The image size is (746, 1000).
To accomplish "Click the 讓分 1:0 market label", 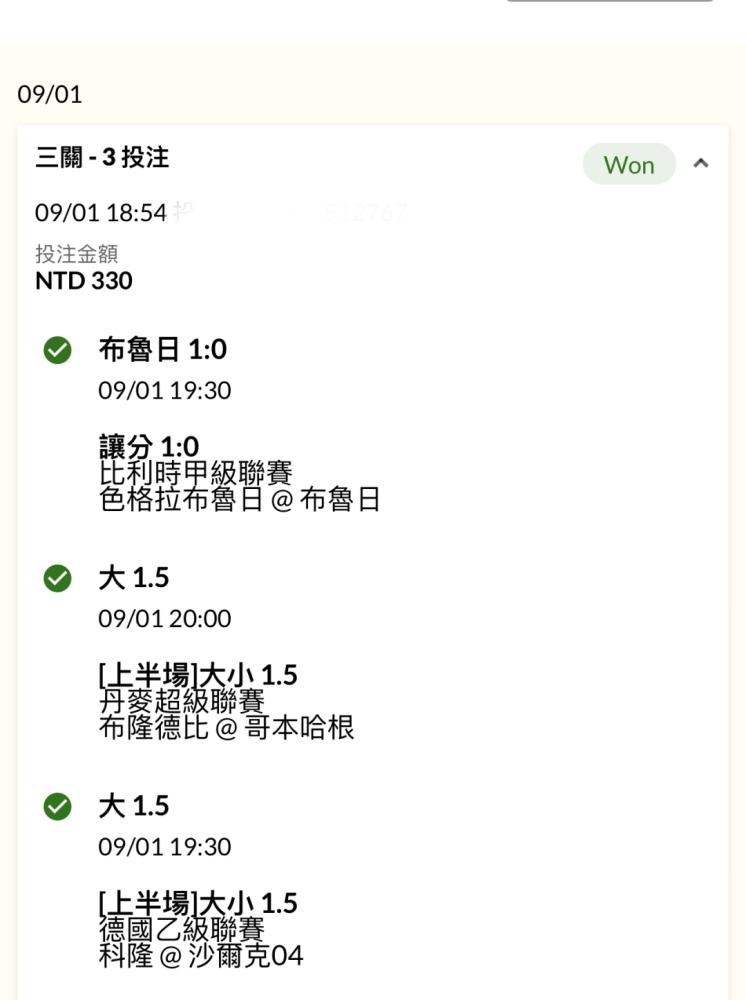I will (x=149, y=446).
